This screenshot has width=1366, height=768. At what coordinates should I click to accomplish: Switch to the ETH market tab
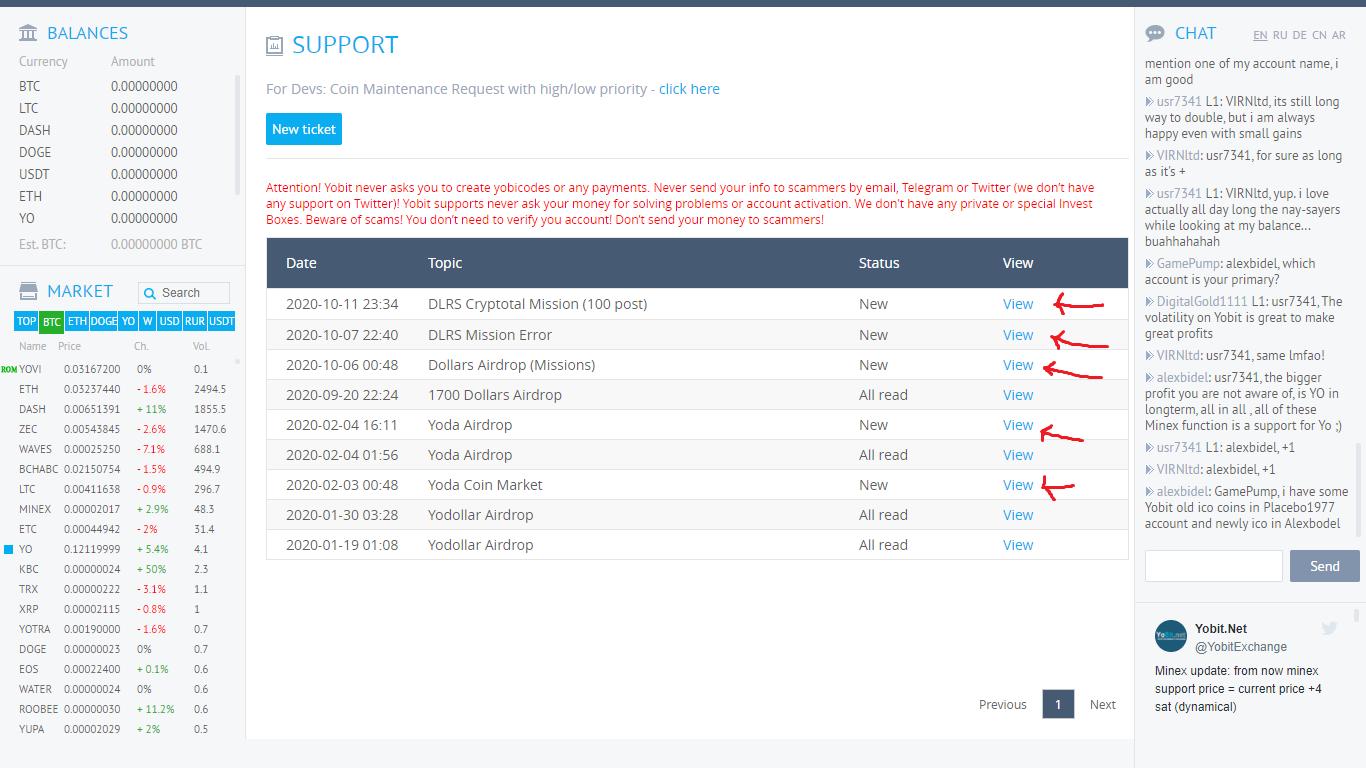pos(77,321)
